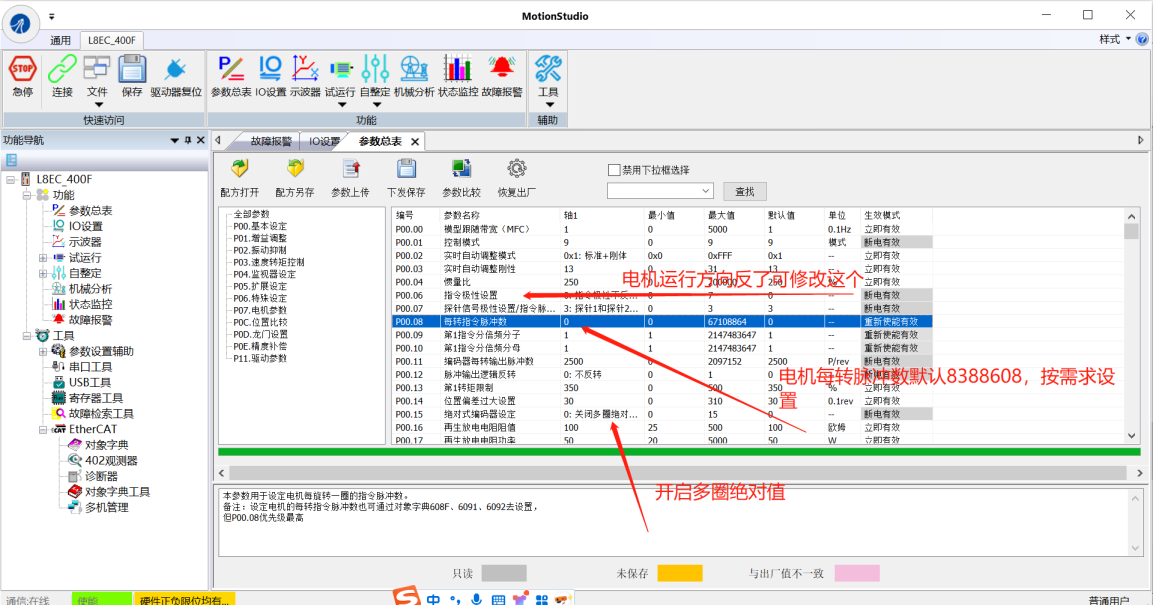Image resolution: width=1153 pixels, height=605 pixels.
Task: Open dropdown arrow under 文件
Action: click(98, 104)
